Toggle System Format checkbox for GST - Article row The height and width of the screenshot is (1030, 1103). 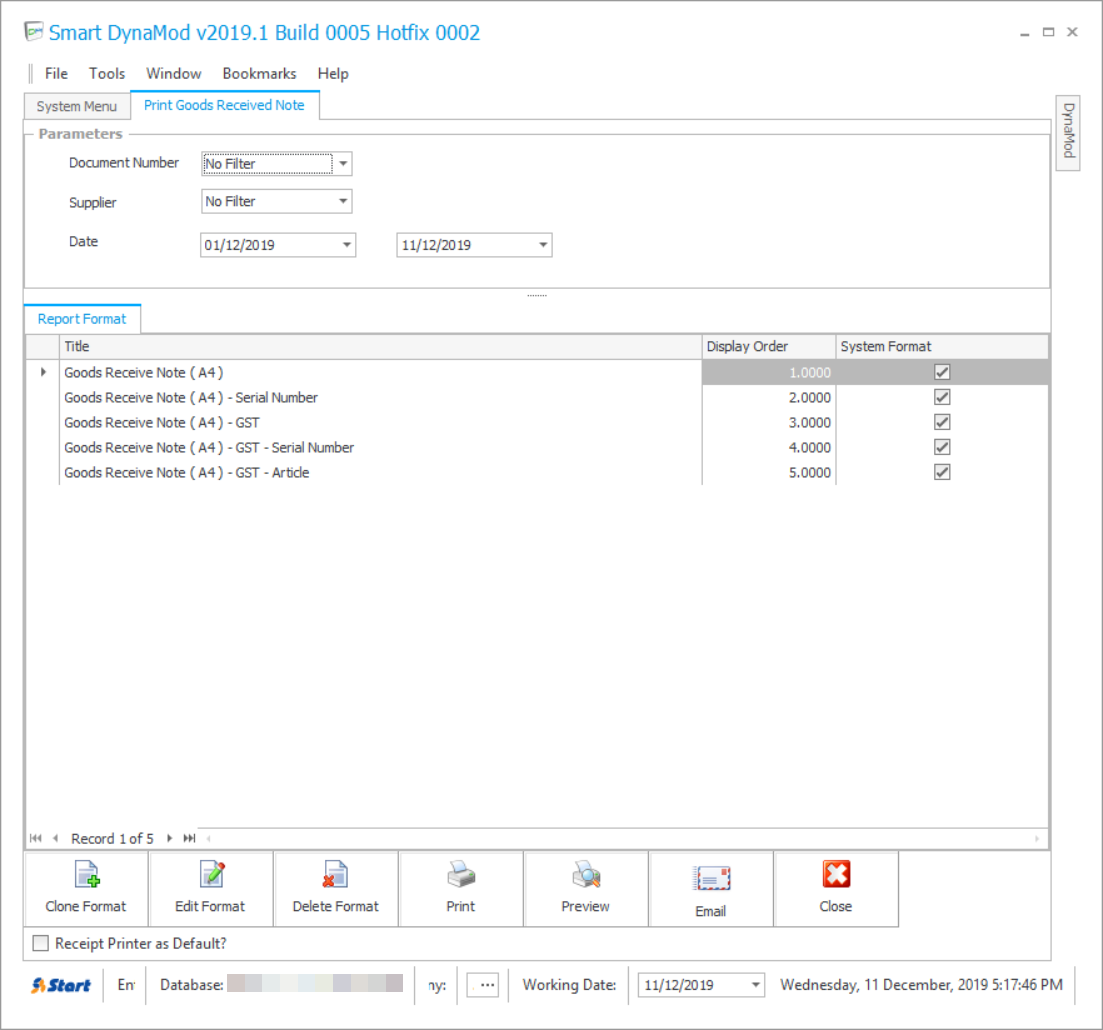click(x=942, y=472)
